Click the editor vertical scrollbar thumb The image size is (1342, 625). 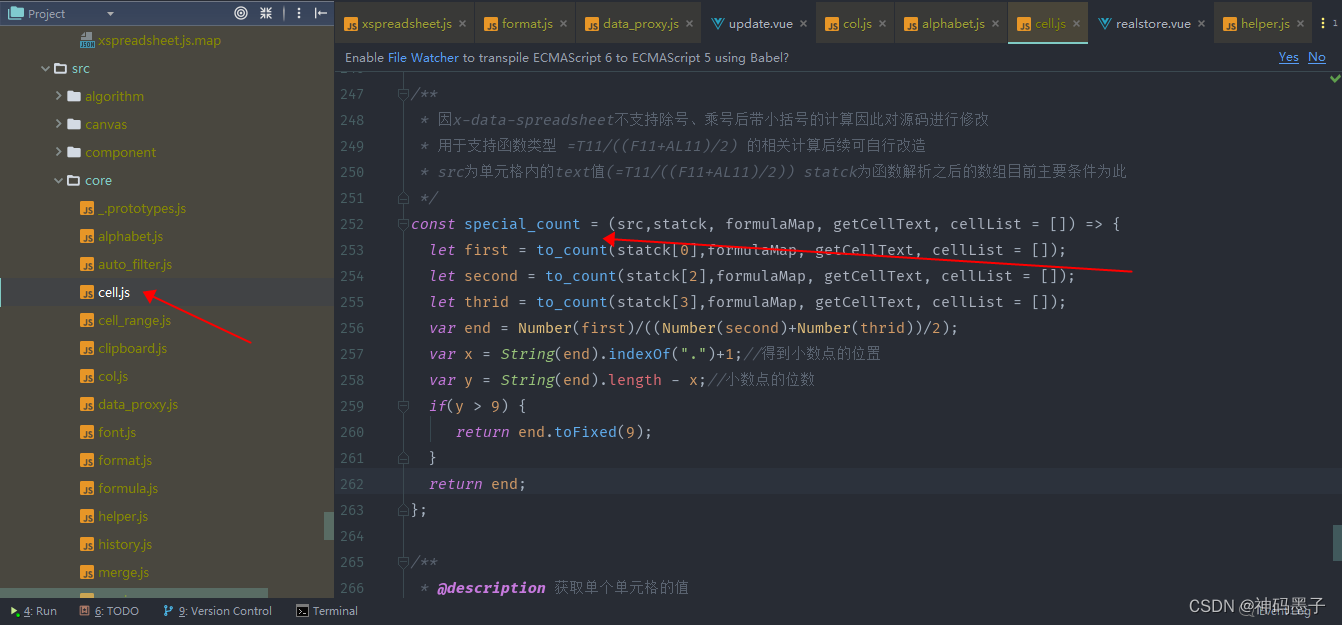(x=1336, y=543)
